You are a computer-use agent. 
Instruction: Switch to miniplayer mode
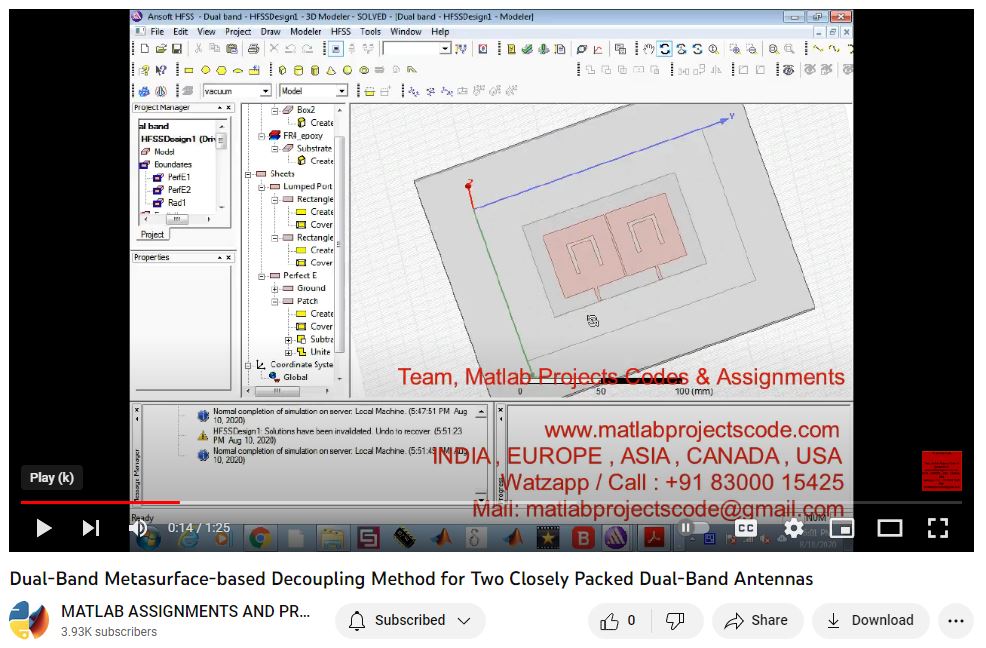[x=842, y=528]
